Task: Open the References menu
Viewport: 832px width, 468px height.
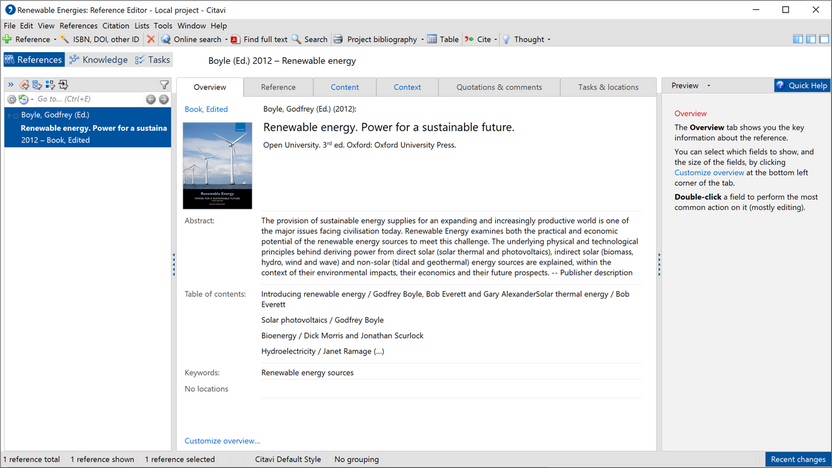Action: 79,25
